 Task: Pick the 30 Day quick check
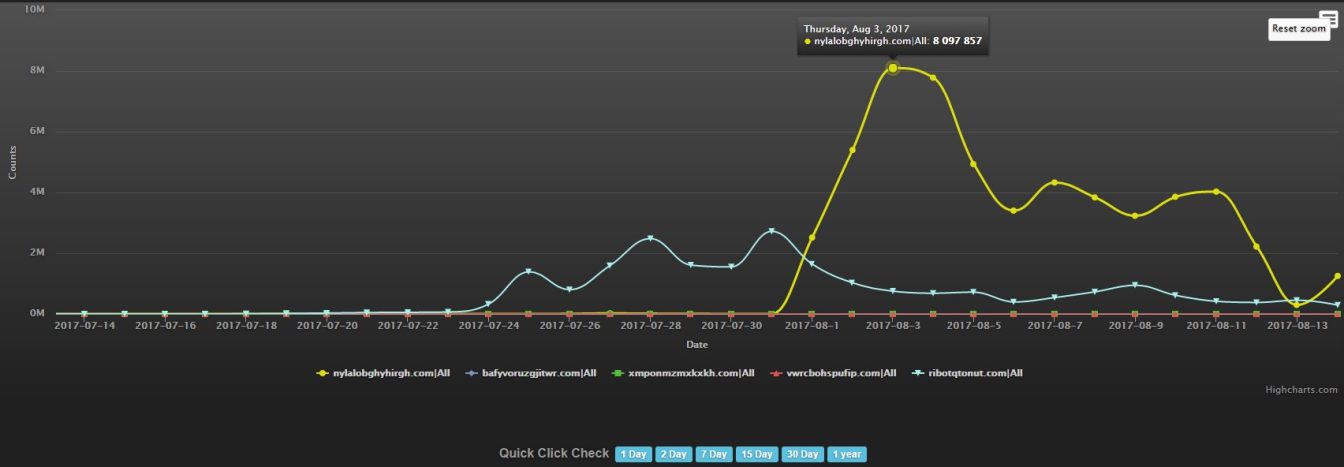point(802,454)
